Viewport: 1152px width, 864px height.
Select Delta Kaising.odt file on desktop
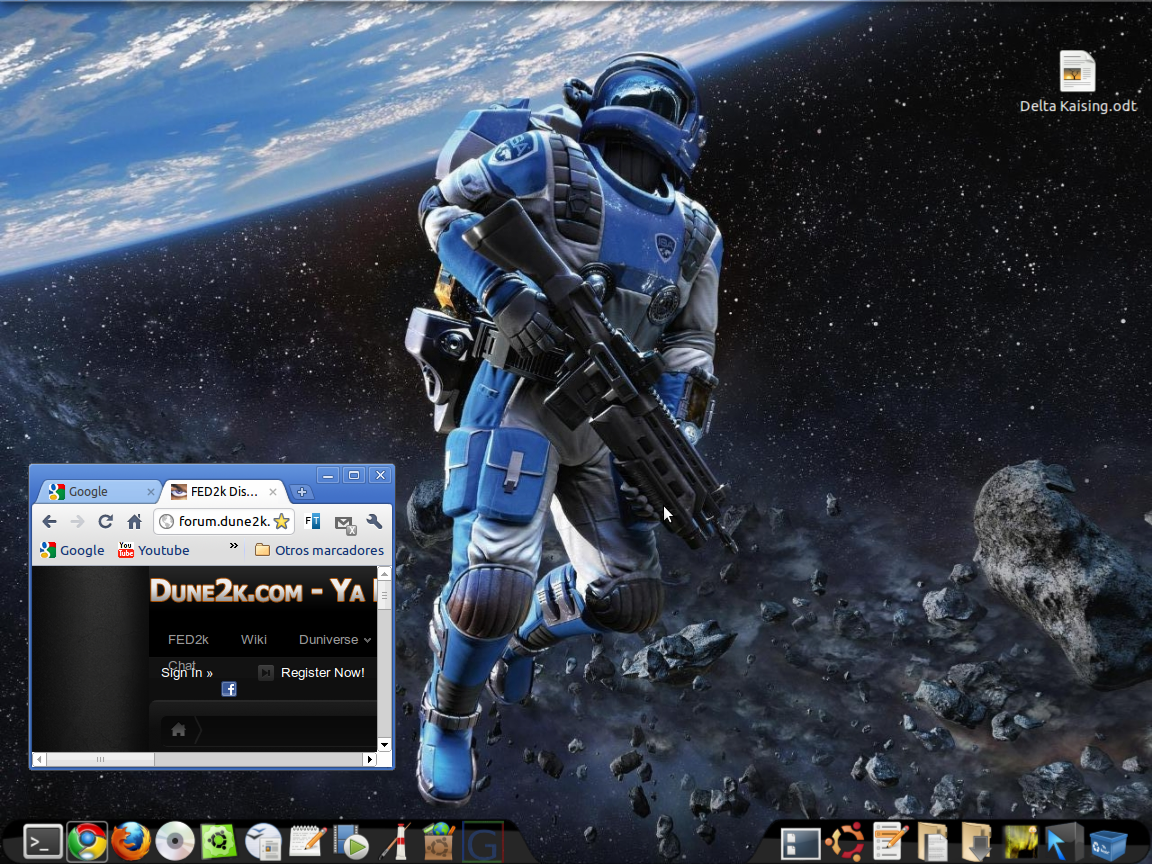pos(1078,82)
